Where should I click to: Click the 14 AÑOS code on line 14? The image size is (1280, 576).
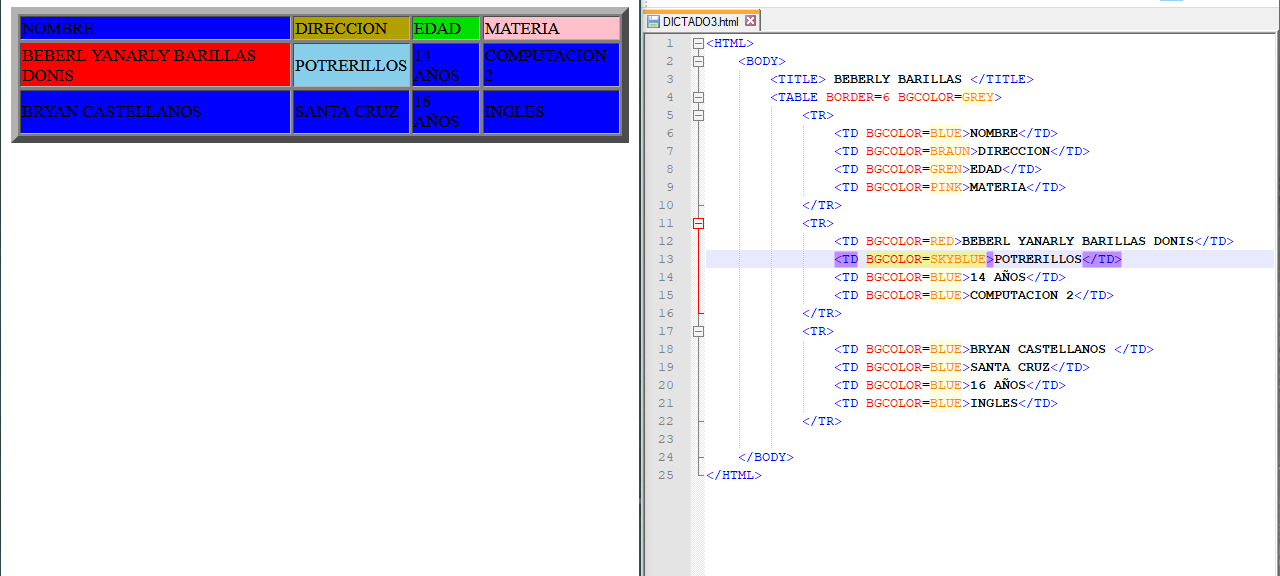coord(950,277)
